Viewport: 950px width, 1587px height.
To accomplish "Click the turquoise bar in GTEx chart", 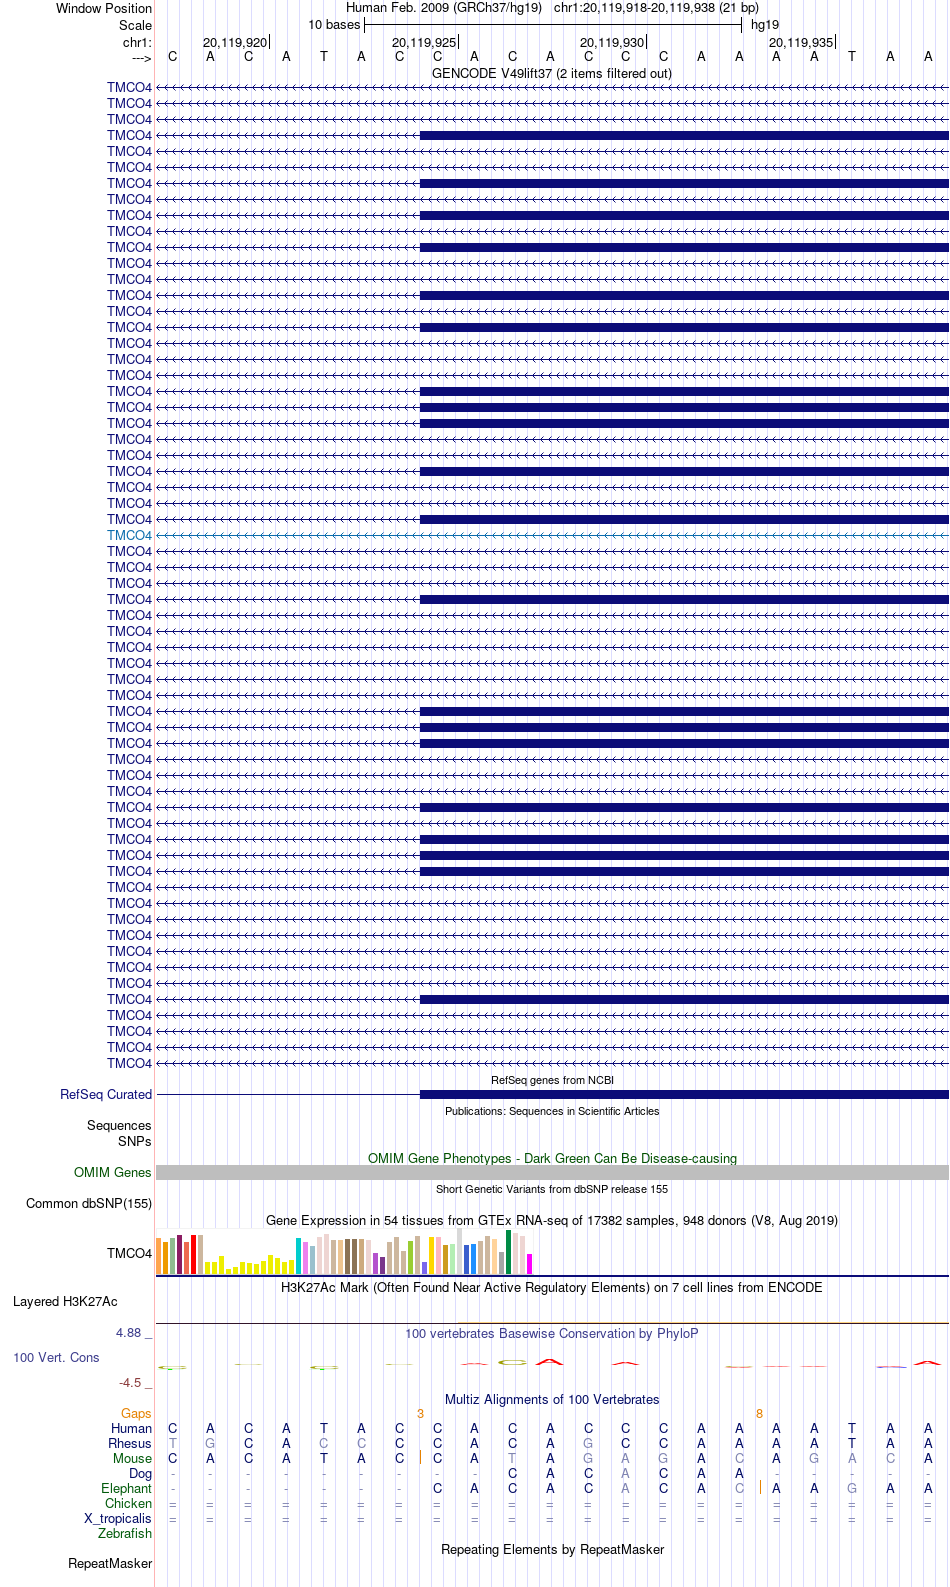I will tap(299, 1256).
